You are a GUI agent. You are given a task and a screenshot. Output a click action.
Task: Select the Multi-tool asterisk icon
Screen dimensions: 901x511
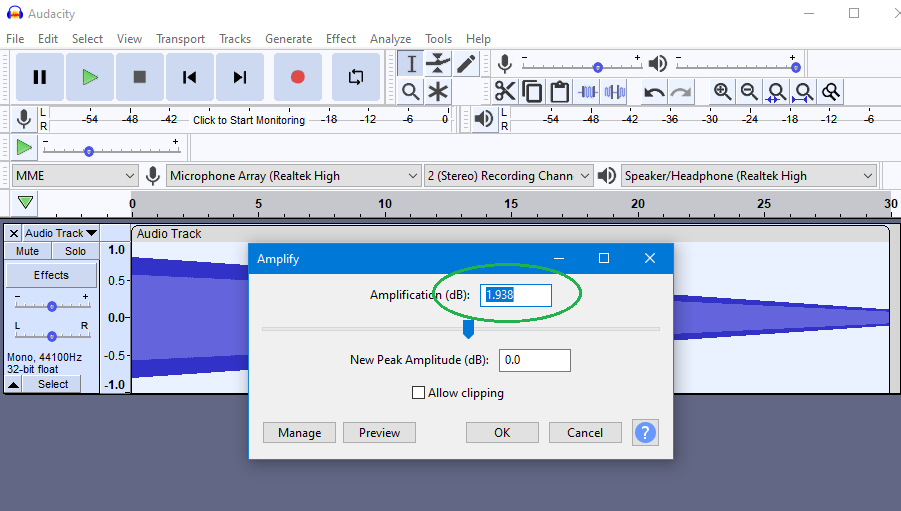(x=438, y=91)
